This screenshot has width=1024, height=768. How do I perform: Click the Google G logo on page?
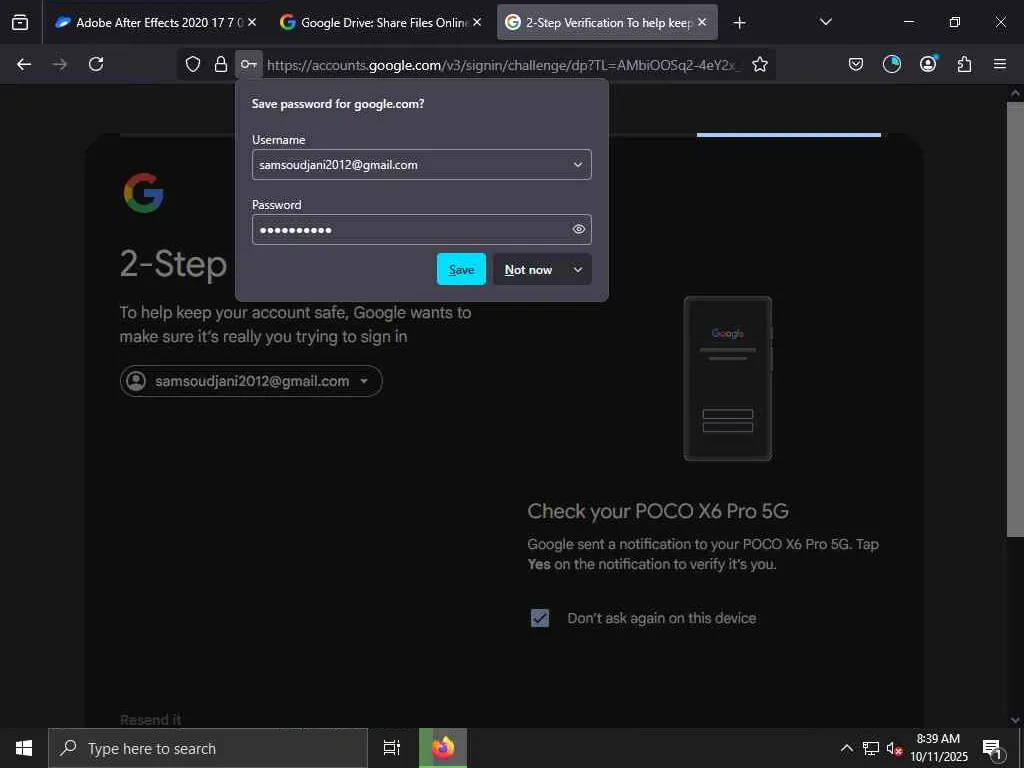point(144,193)
